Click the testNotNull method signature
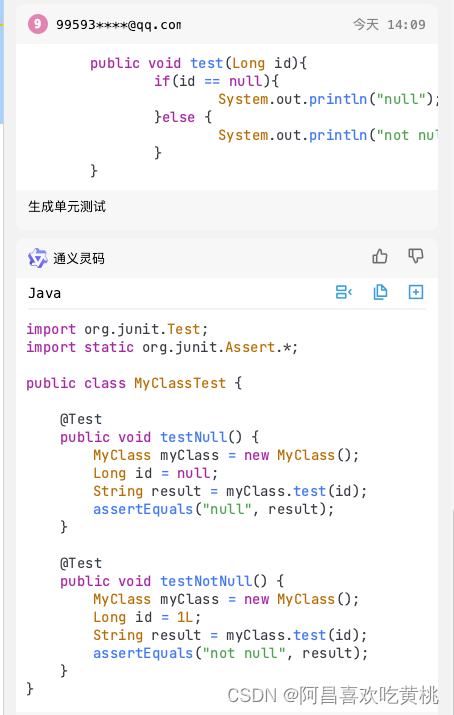The width and height of the screenshot is (454, 715). point(172,581)
